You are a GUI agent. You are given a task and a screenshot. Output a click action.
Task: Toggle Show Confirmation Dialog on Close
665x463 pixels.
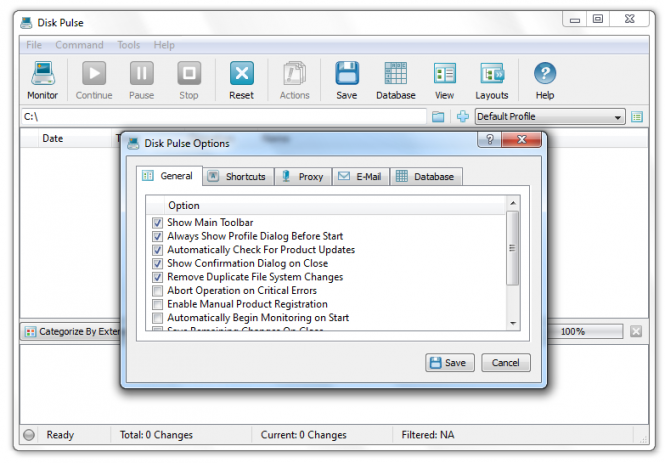pyautogui.click(x=157, y=263)
